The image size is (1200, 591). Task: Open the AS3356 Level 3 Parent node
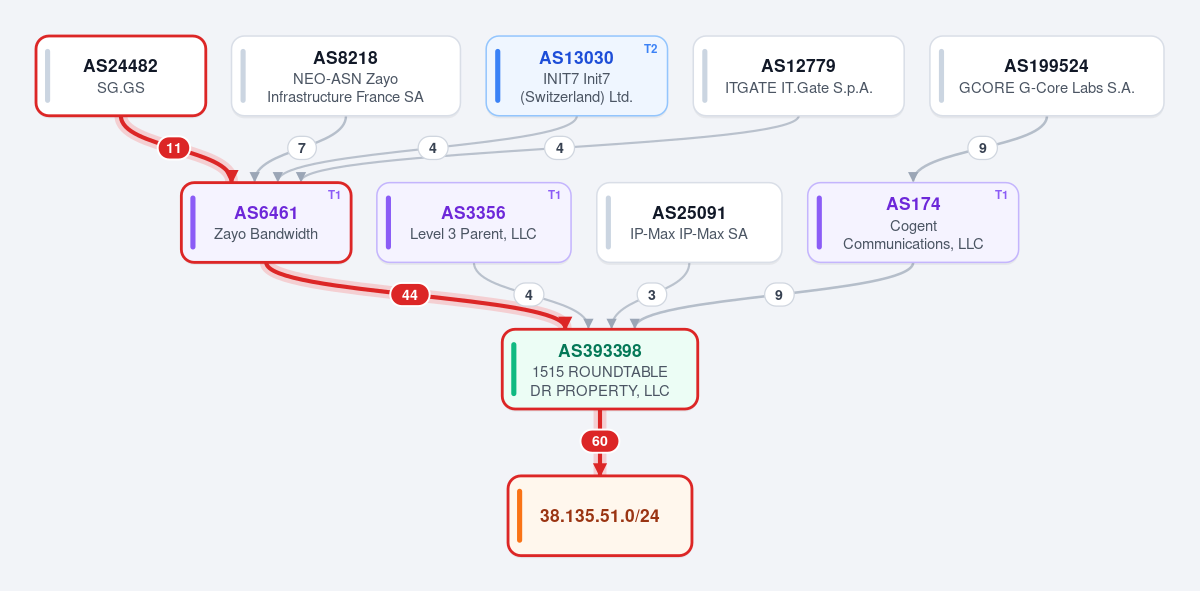point(473,222)
